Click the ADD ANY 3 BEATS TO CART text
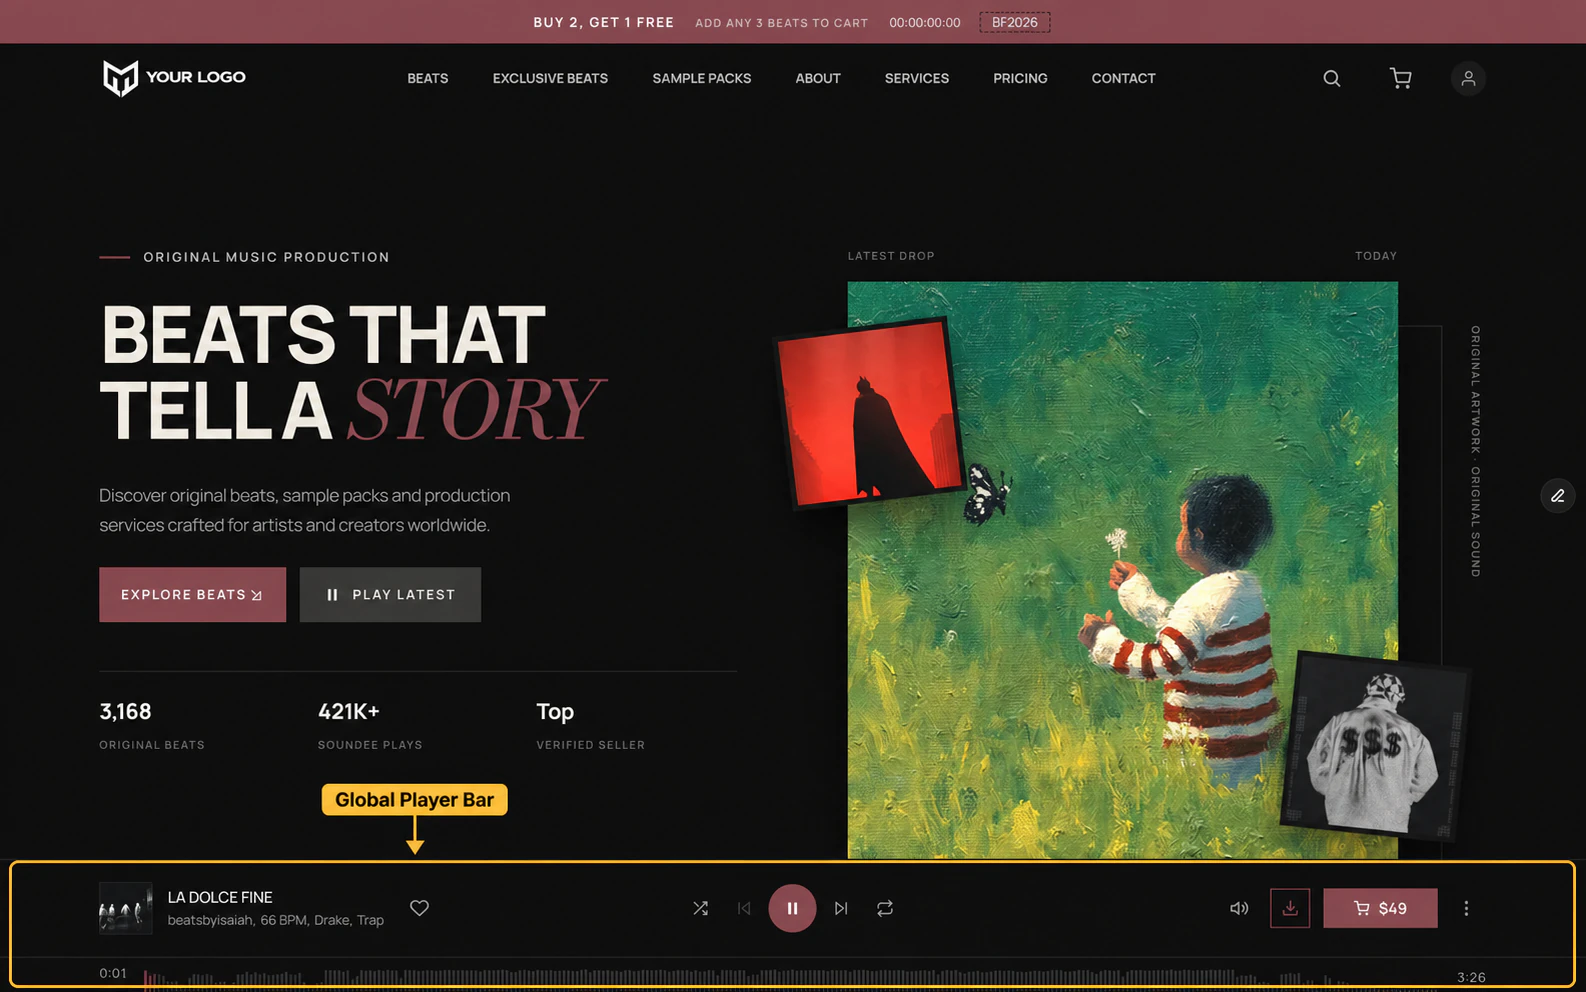 point(782,23)
